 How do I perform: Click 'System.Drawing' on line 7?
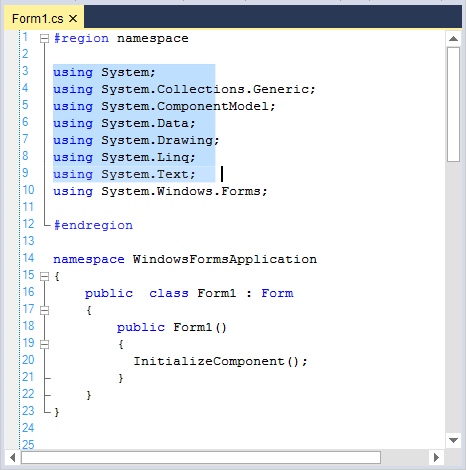[157, 140]
